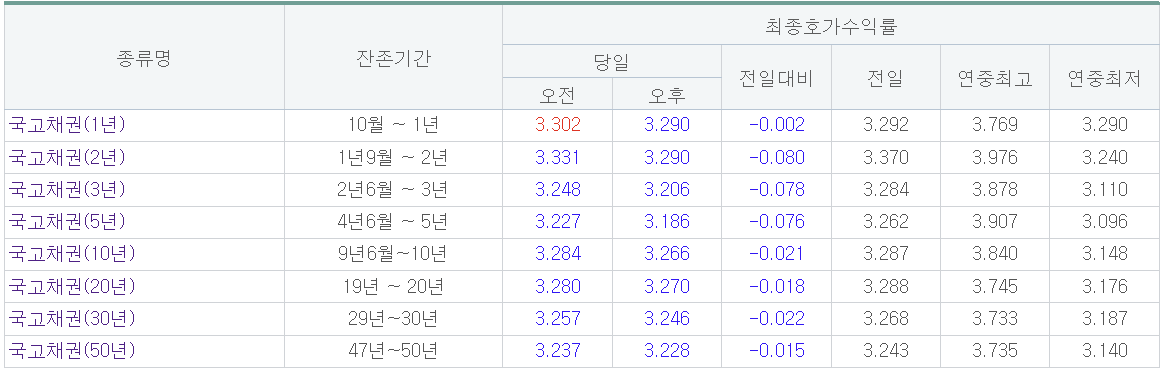Select the yearly low 3.240
Screen dimensions: 1164x368
pos(1105,157)
